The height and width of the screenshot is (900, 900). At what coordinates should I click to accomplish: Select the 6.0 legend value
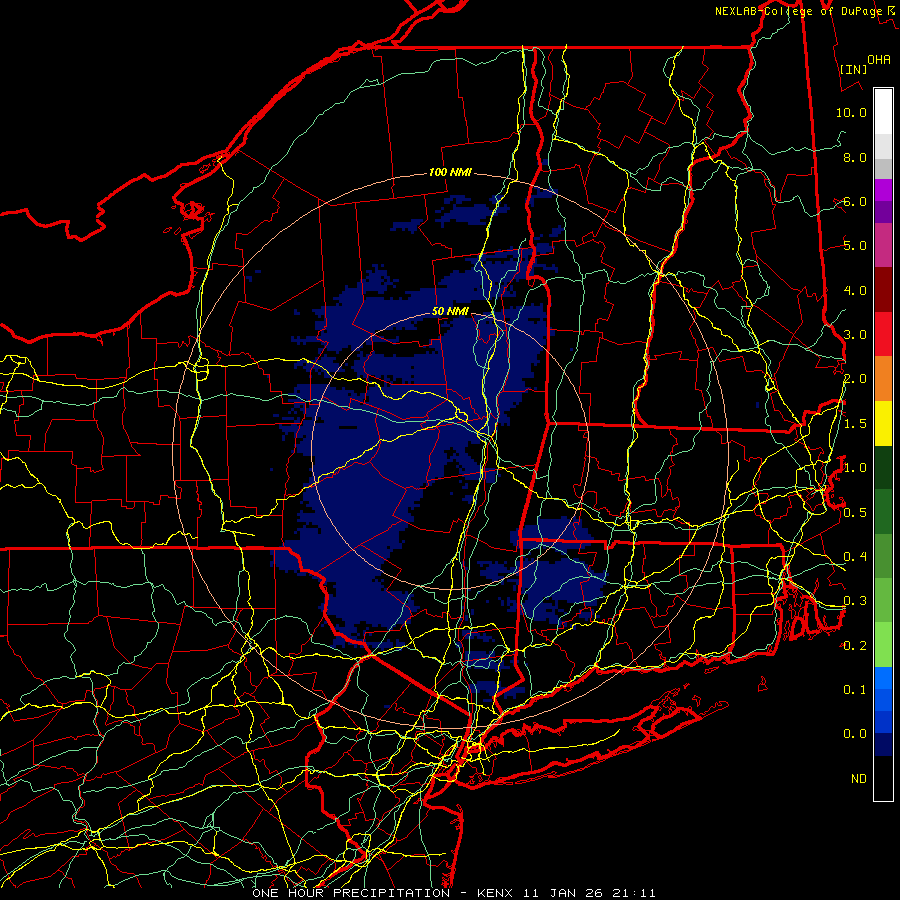click(x=855, y=201)
